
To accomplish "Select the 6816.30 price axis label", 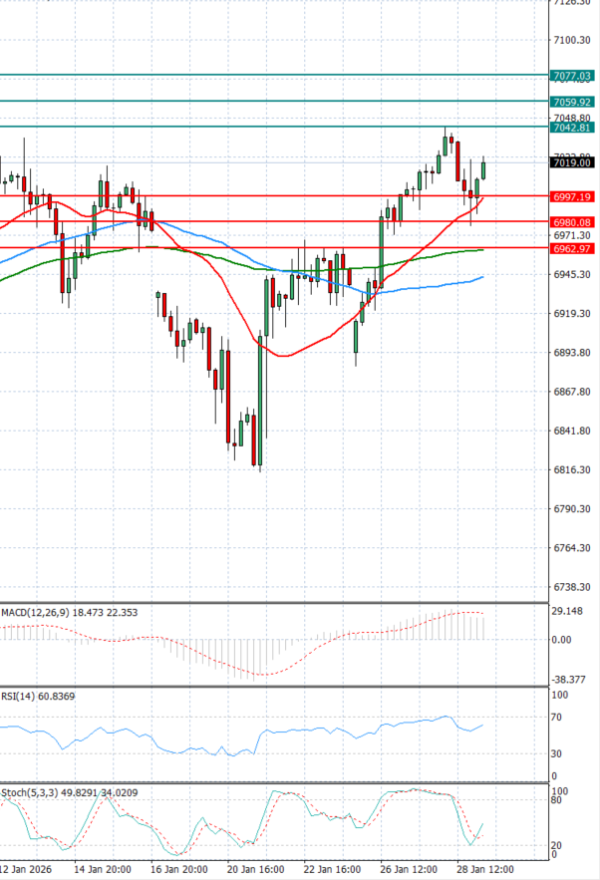I will tap(571, 470).
